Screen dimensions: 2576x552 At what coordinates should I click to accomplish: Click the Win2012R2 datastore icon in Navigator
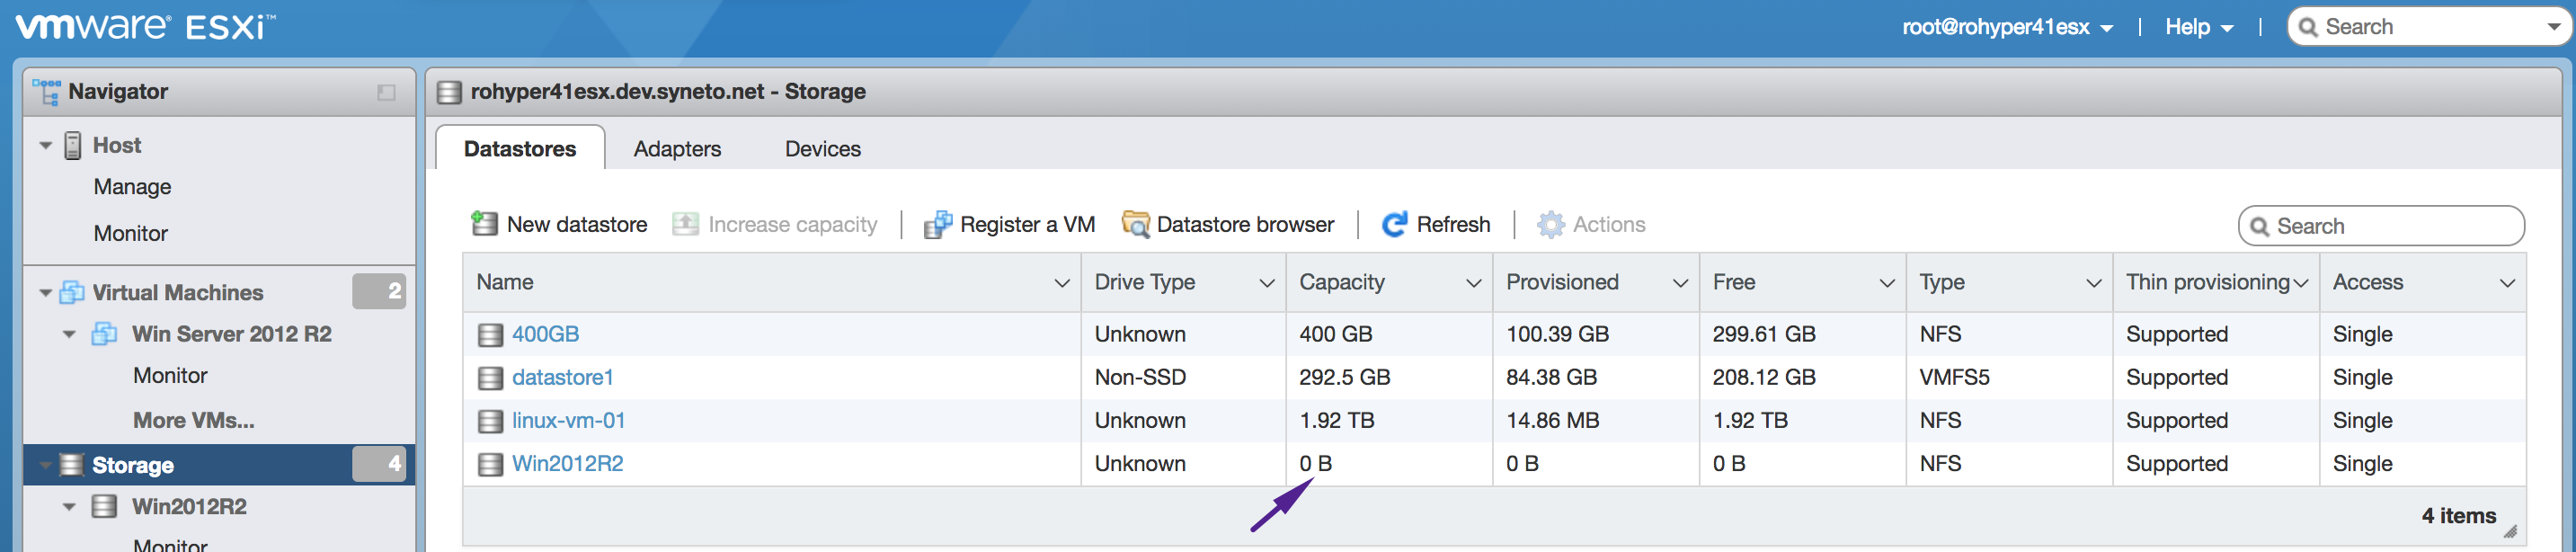(104, 506)
